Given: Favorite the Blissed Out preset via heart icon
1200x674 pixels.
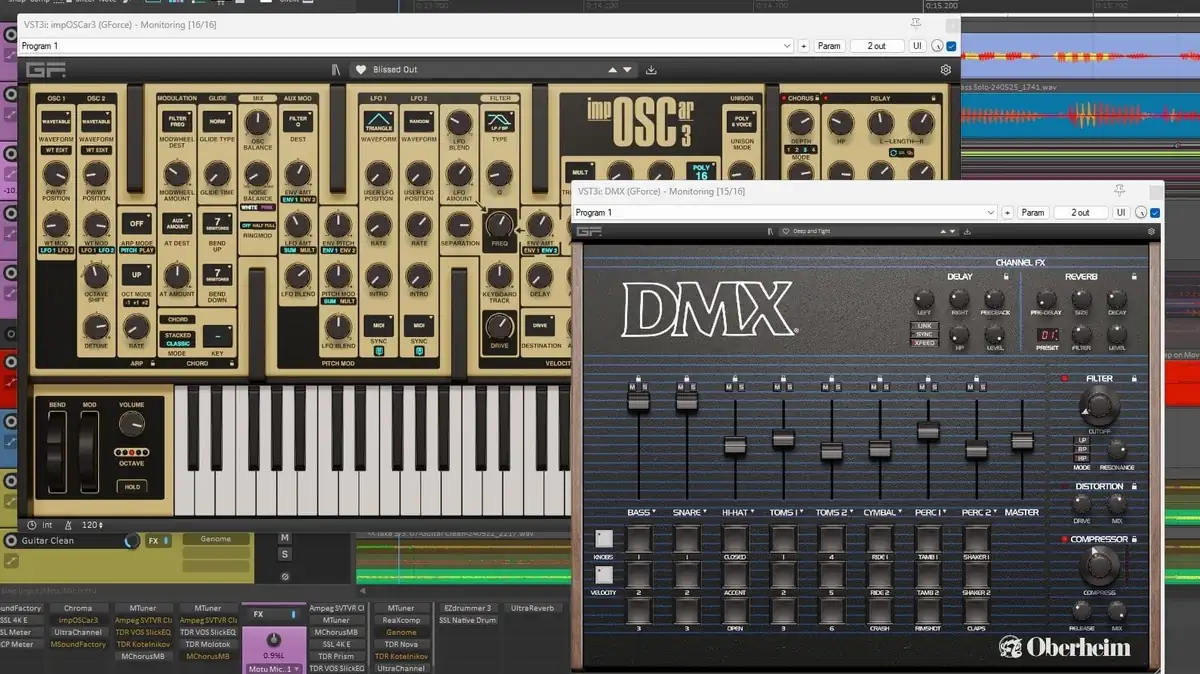Looking at the screenshot, I should [x=362, y=69].
